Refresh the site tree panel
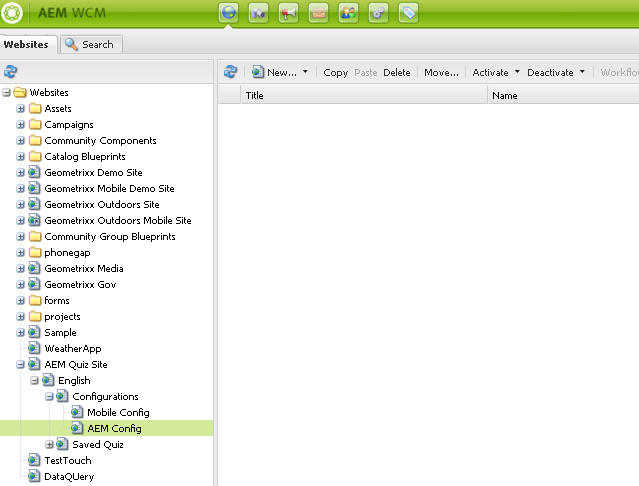The height and width of the screenshot is (486, 639). coord(11,72)
